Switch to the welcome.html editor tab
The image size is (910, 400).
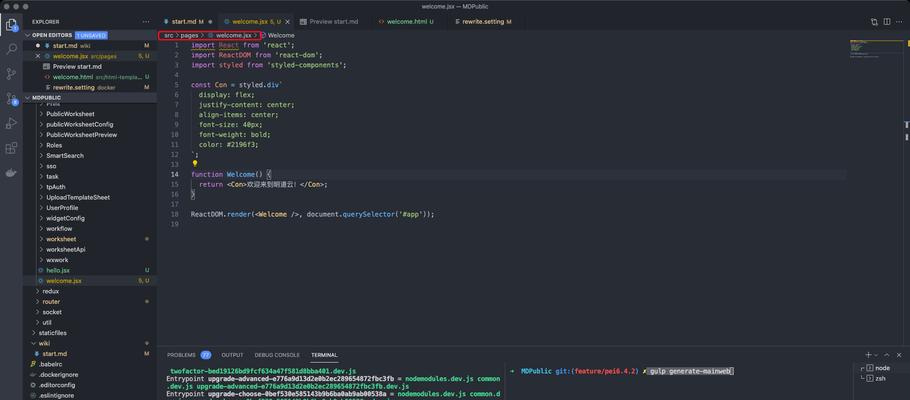pyautogui.click(x=406, y=21)
